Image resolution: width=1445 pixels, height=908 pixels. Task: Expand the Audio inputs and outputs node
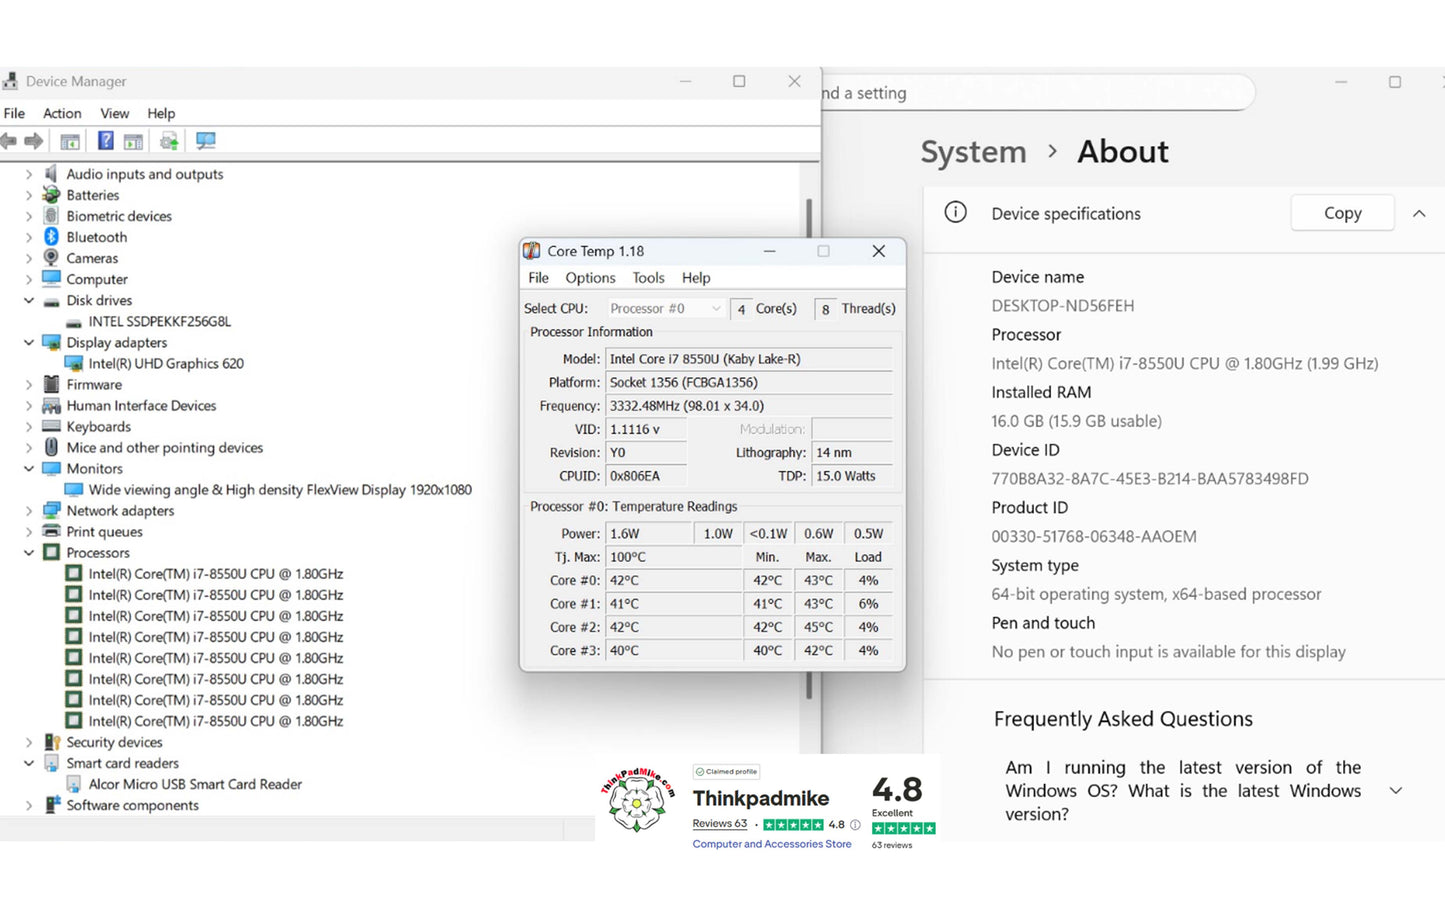pyautogui.click(x=29, y=174)
